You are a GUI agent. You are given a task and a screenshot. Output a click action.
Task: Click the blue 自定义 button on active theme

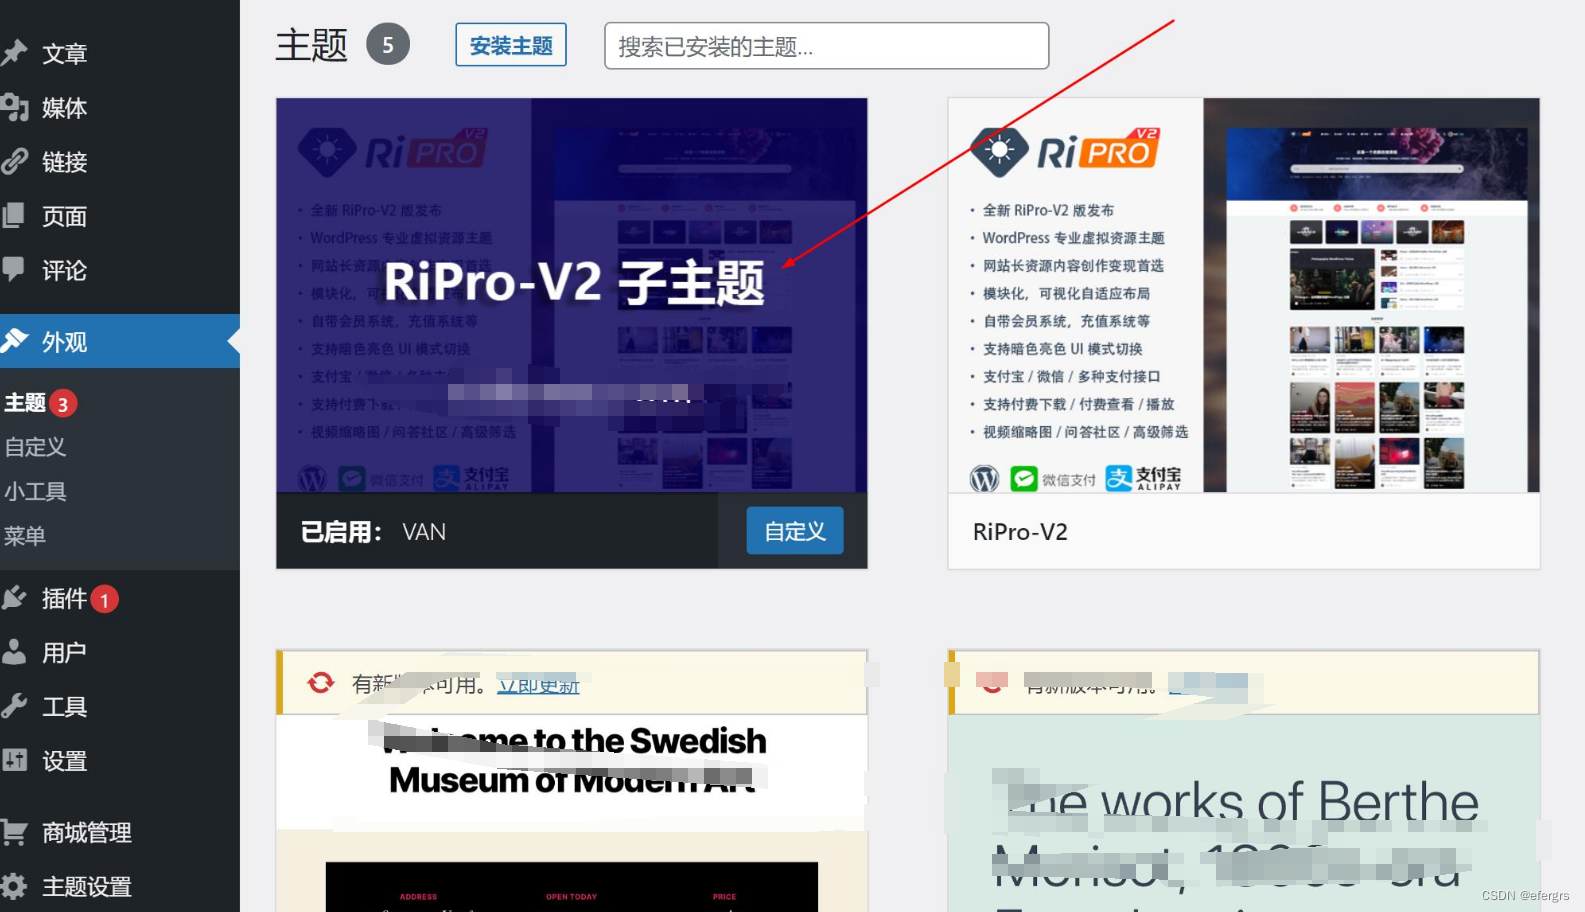coord(795,531)
